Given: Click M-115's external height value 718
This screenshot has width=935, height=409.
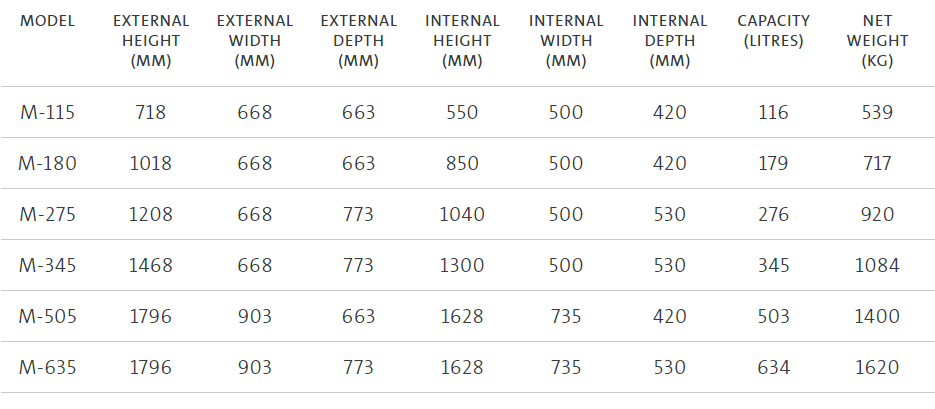Looking at the screenshot, I should click(x=150, y=112).
